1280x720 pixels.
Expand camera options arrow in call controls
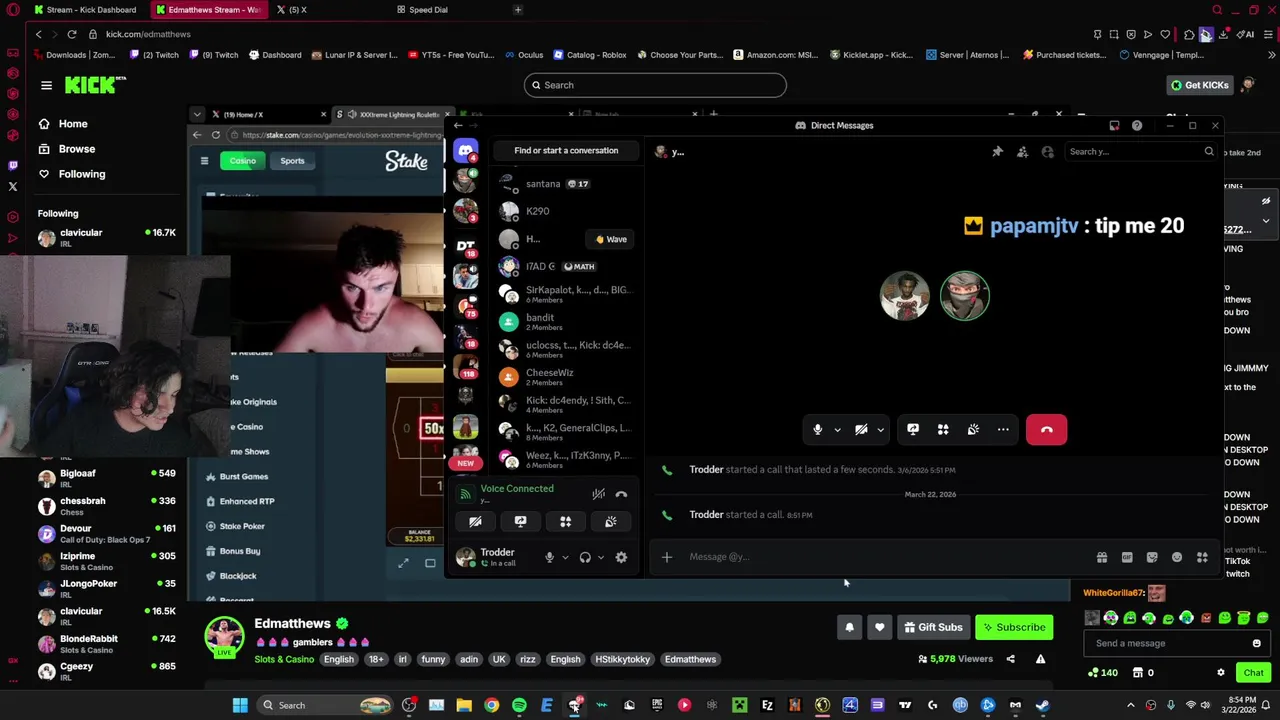[880, 430]
